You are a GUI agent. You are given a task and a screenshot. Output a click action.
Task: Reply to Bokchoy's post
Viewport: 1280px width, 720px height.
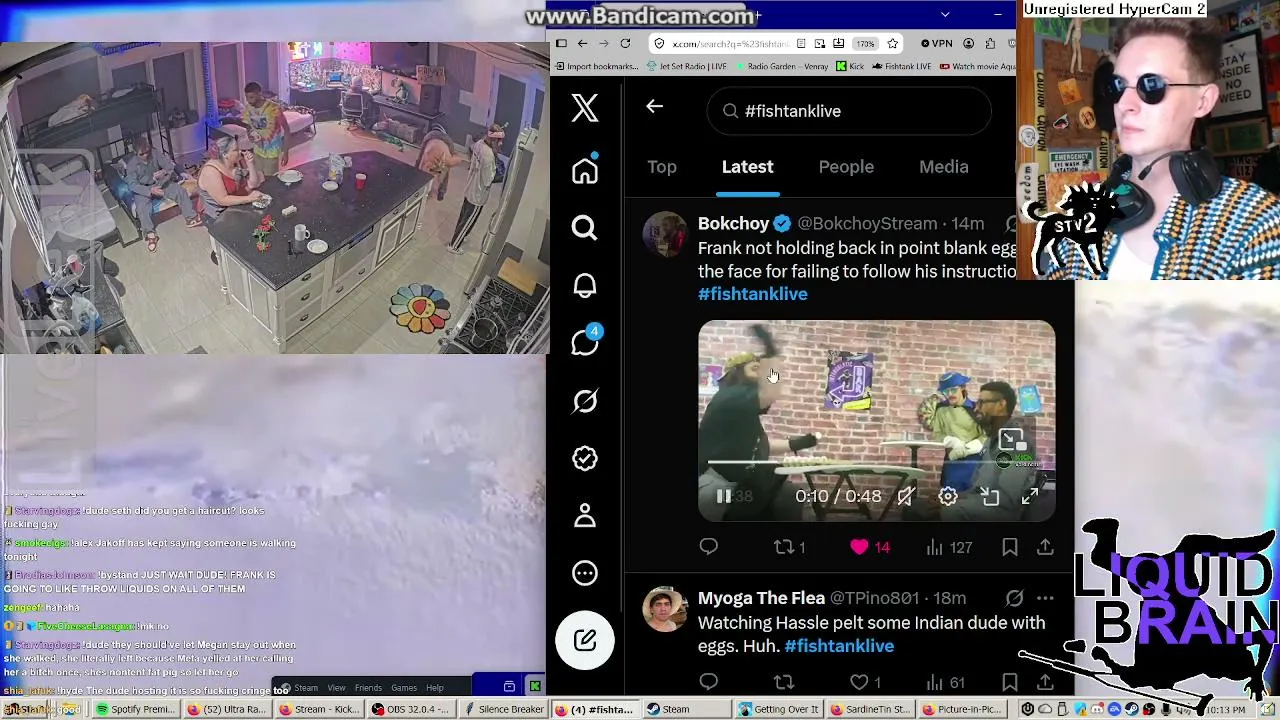(708, 547)
